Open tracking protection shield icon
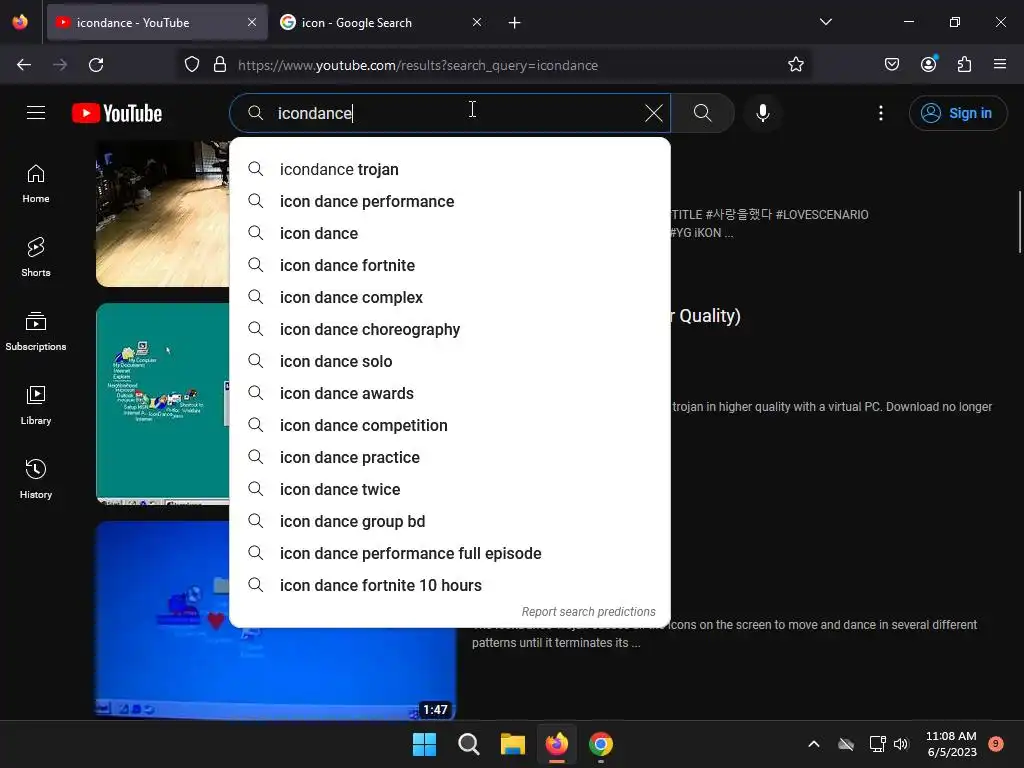The image size is (1024, 768). 191,65
